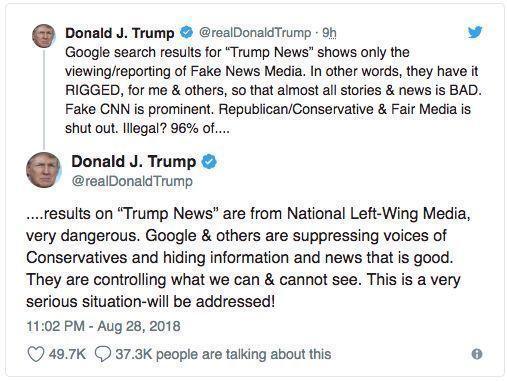Viewport: 507px width, 381px height.
Task: Click the 9h timestamp link
Action: (329, 33)
